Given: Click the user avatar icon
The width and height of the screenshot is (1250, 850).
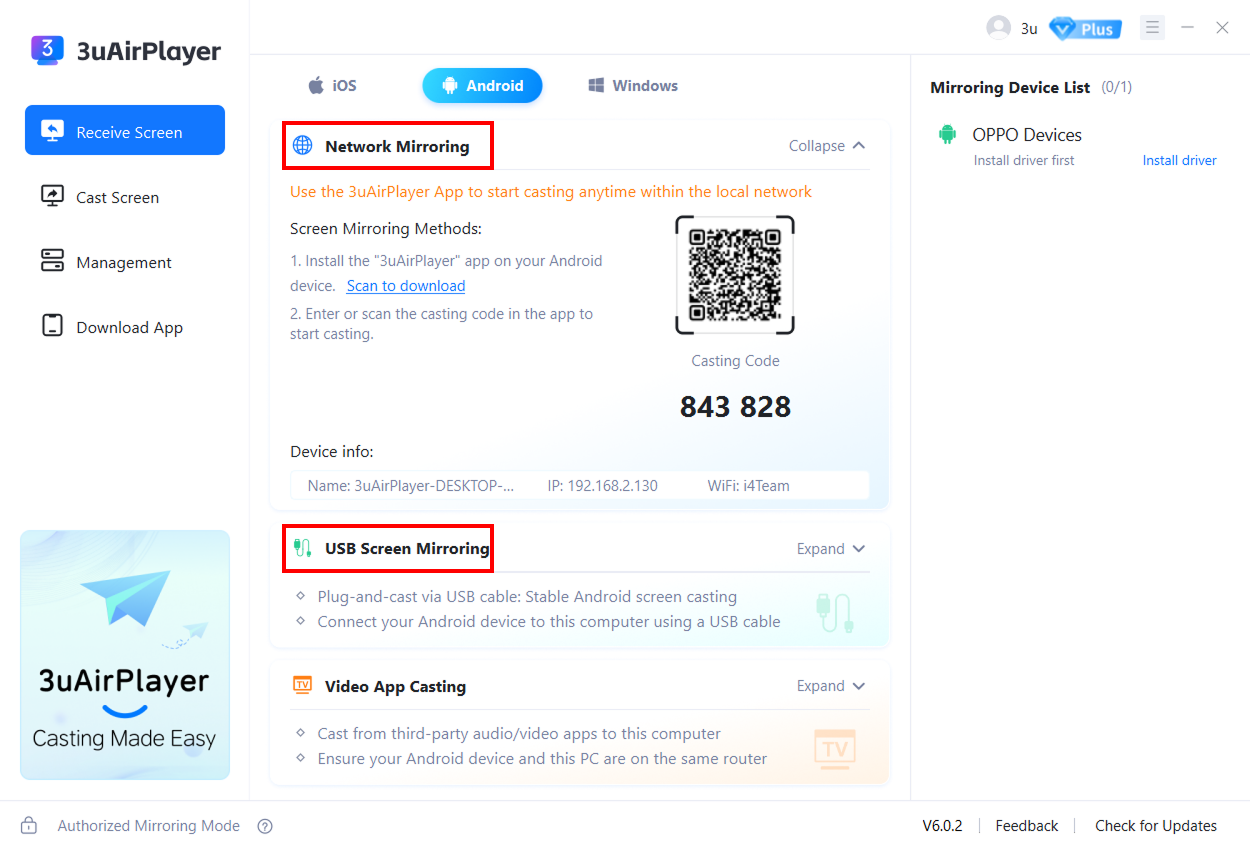Looking at the screenshot, I should [998, 28].
